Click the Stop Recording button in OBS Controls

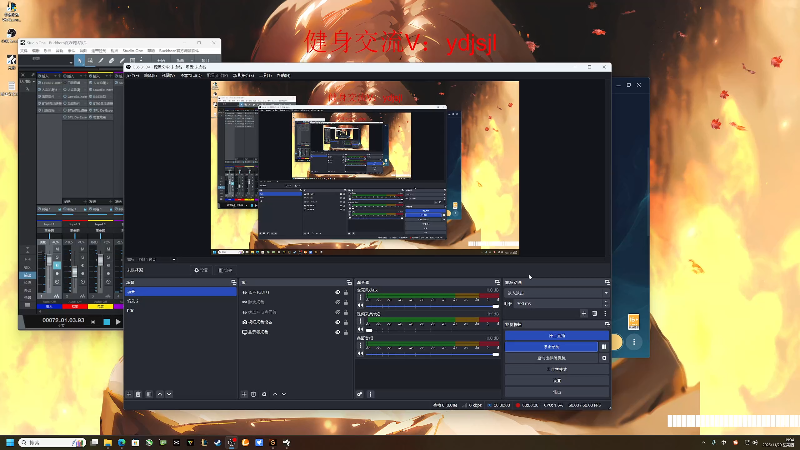(x=551, y=347)
